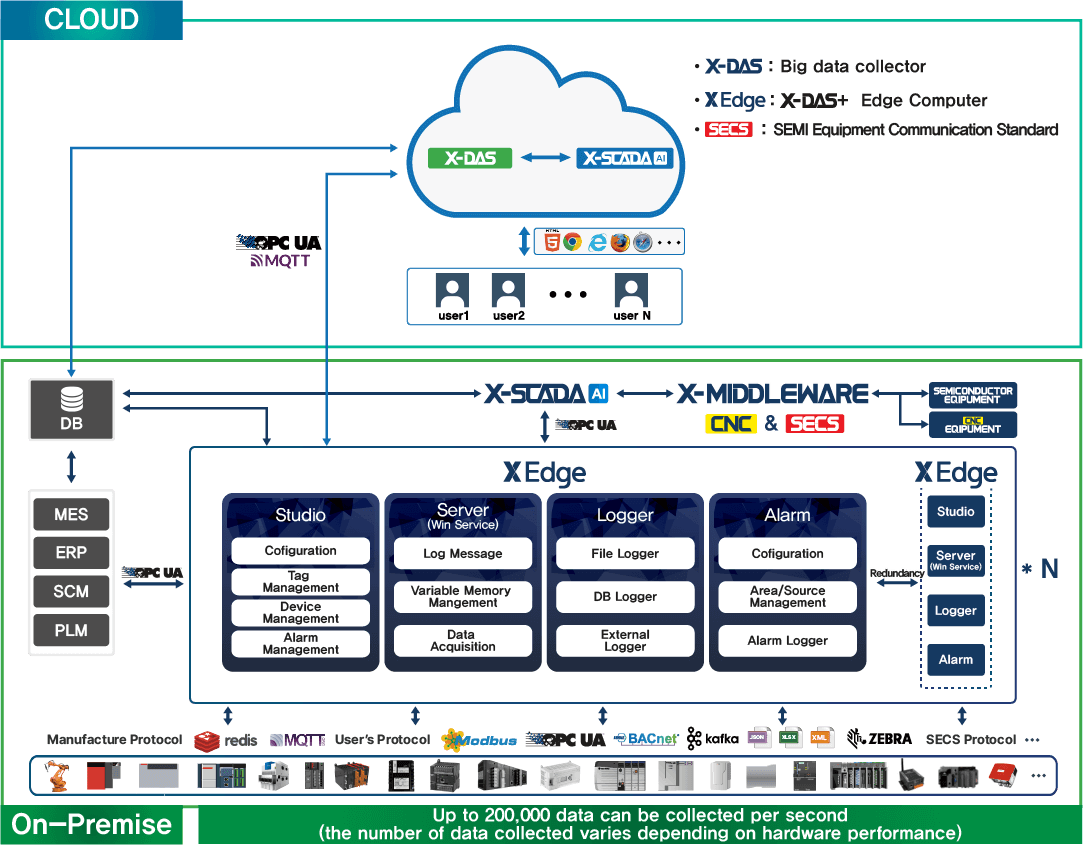The image size is (1083, 845).
Task: Click the Chrome browser icon
Action: click(x=572, y=242)
